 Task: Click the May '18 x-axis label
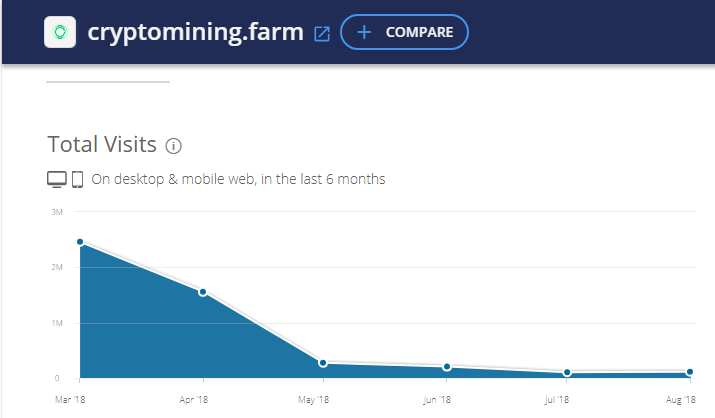[314, 400]
